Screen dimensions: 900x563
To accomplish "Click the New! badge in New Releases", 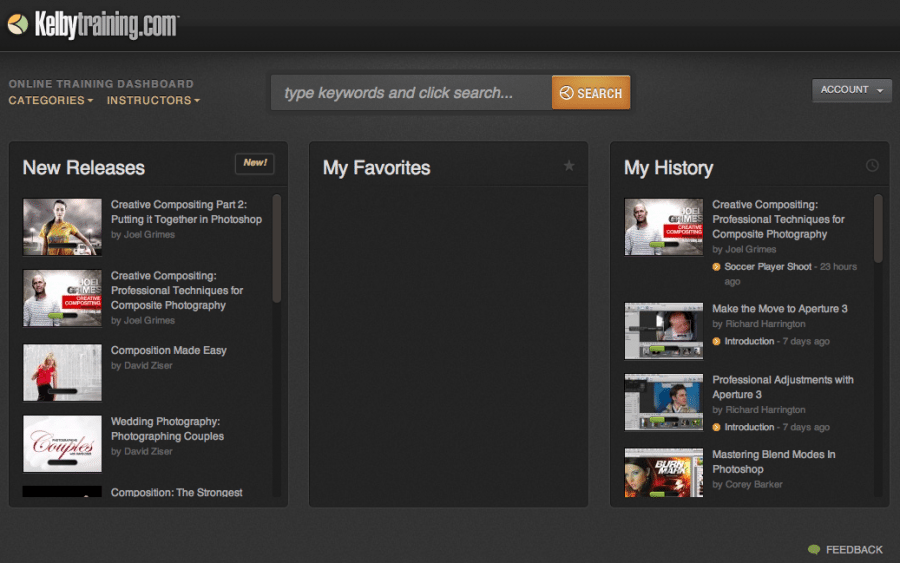I will point(255,163).
